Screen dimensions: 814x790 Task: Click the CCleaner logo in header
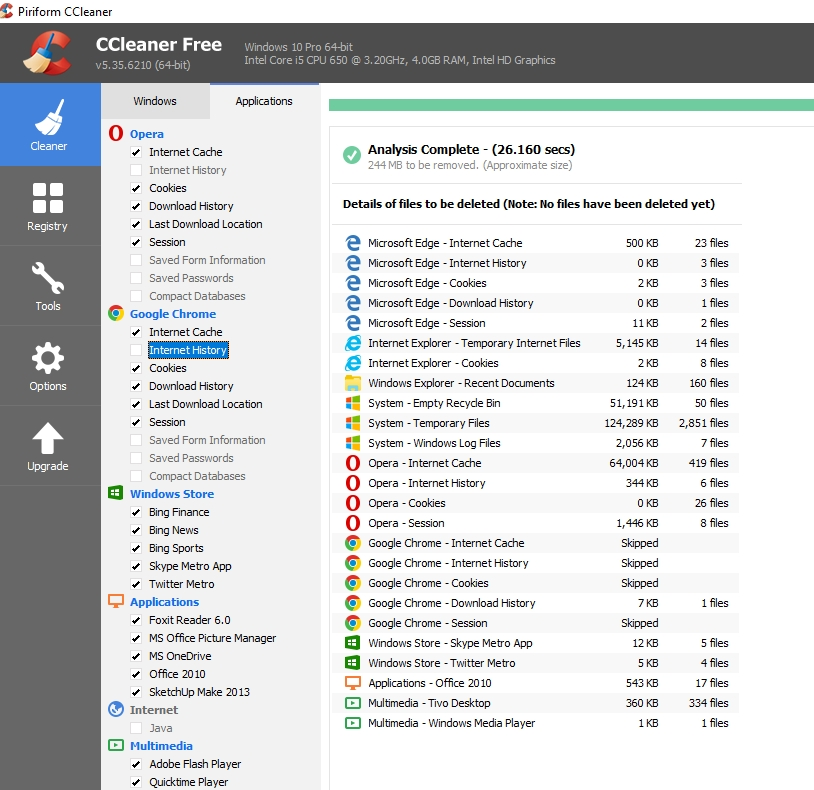tap(48, 53)
